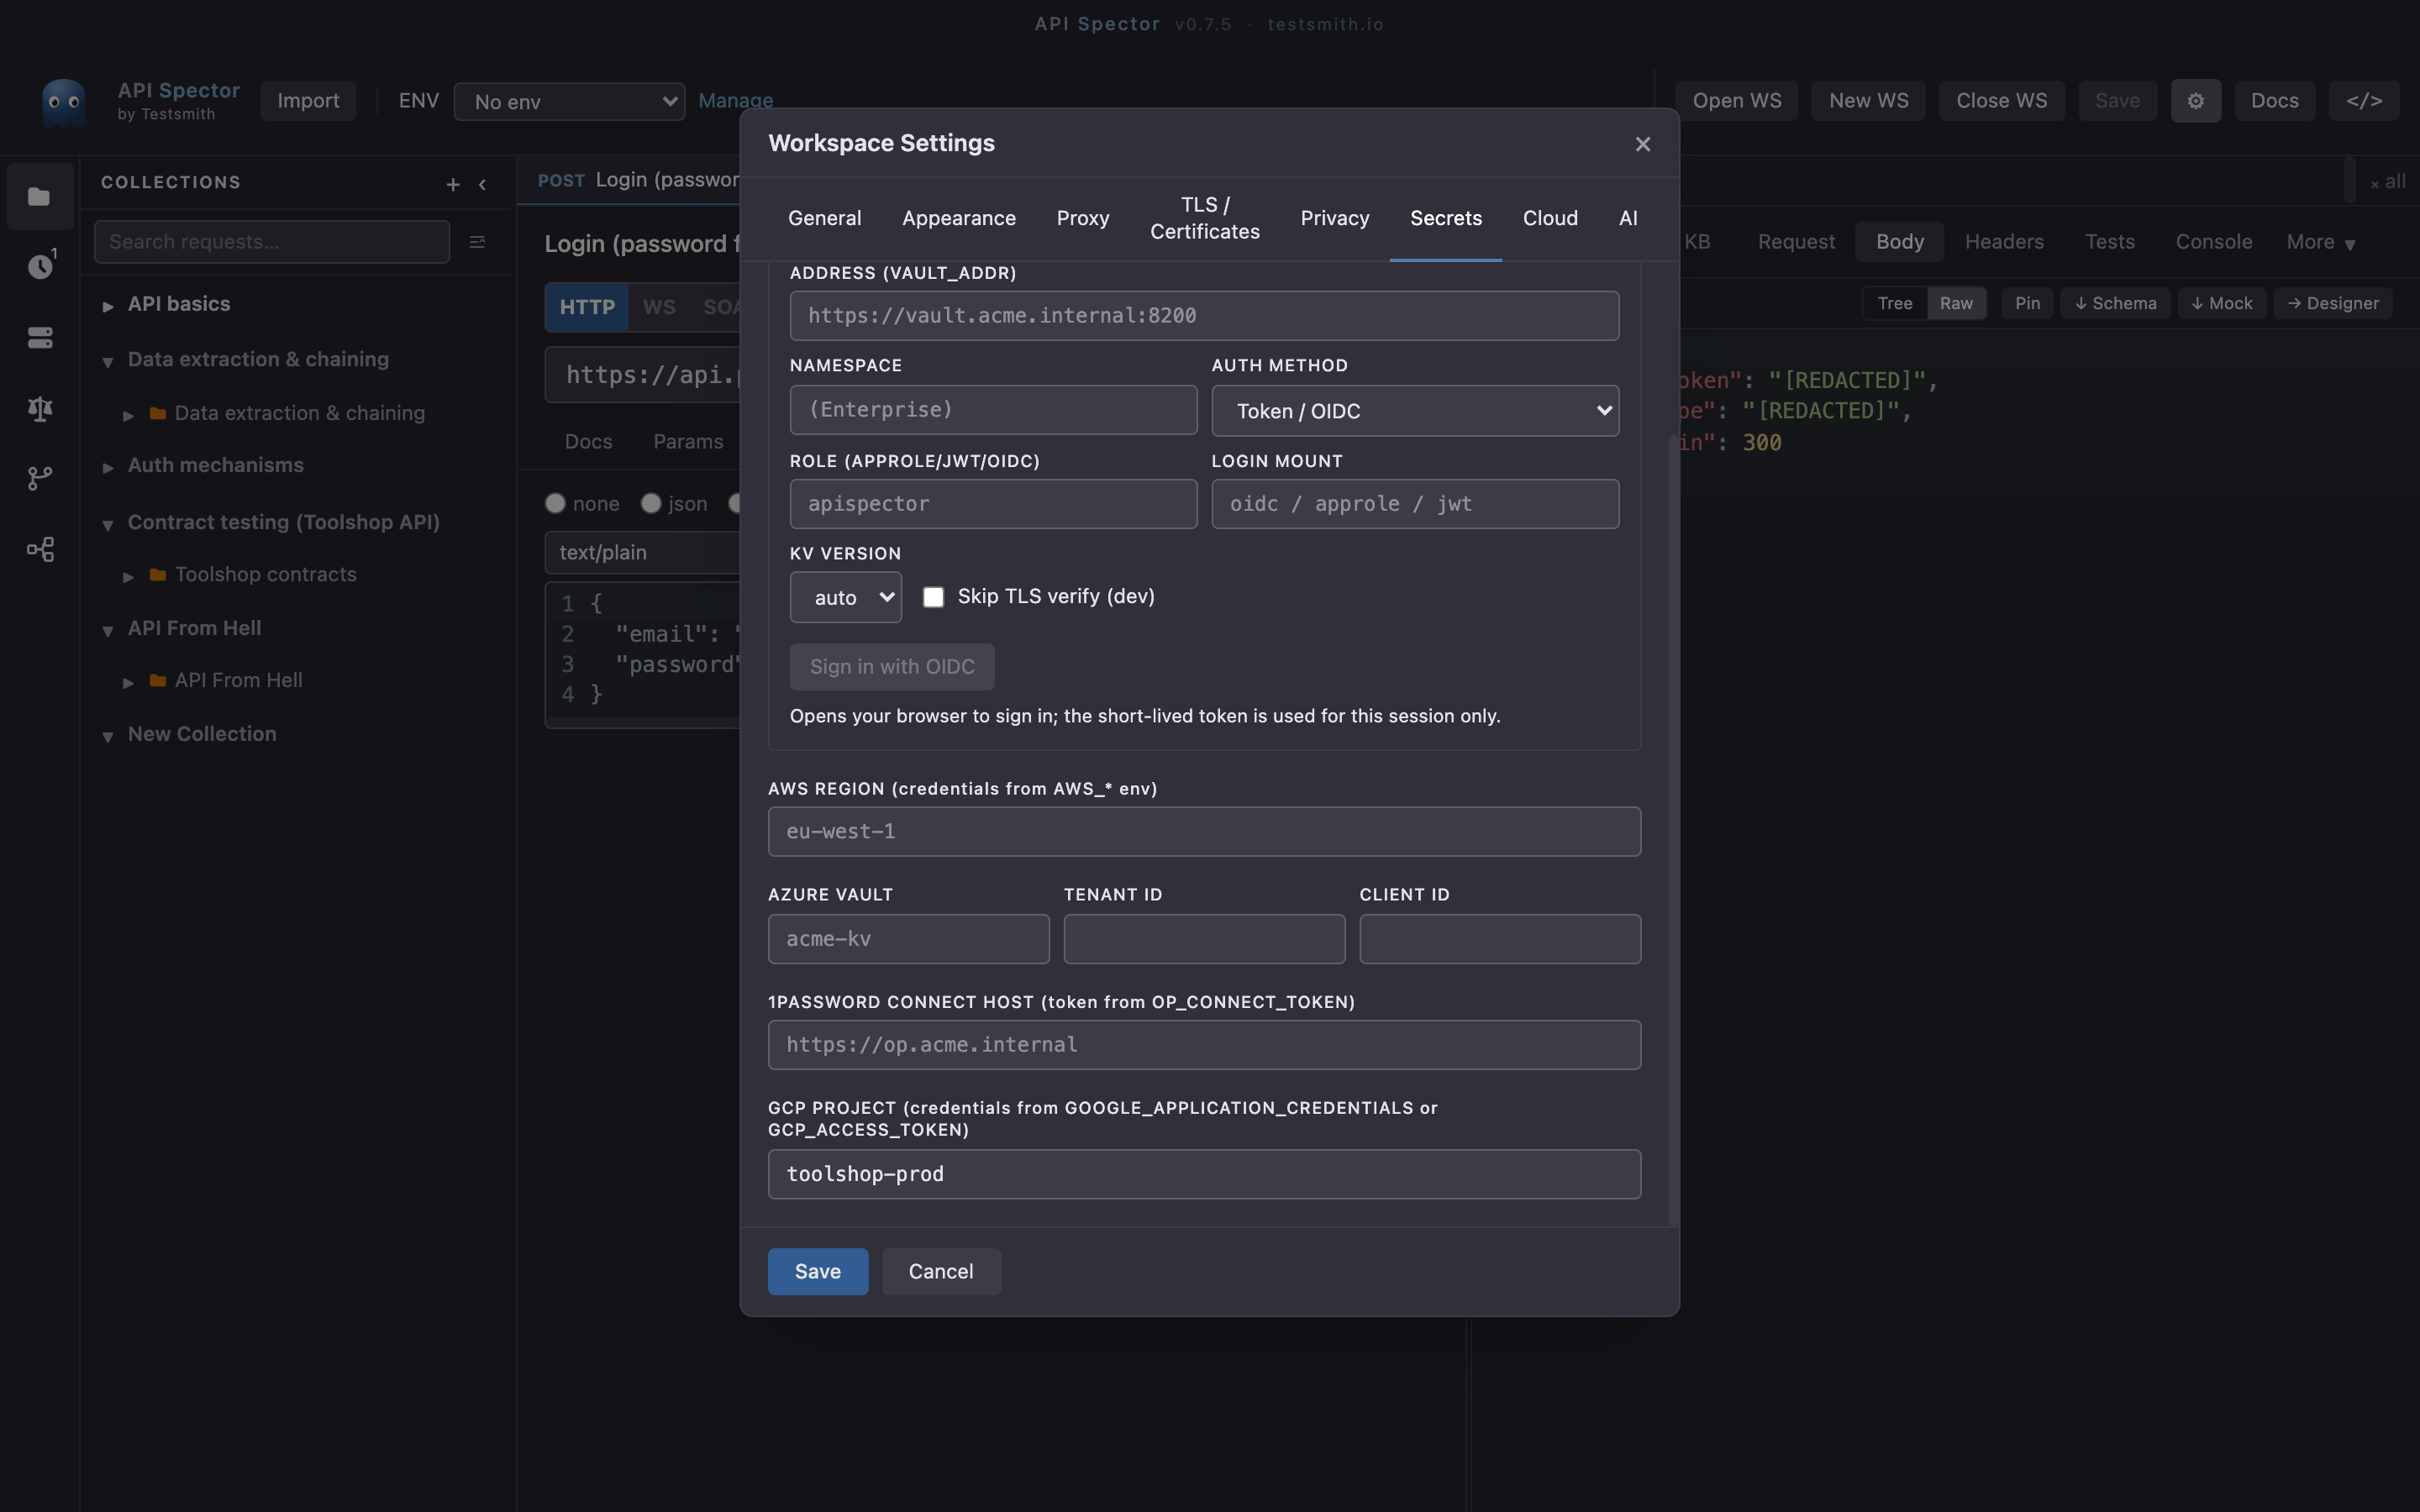Click the Close WS button

tap(2001, 101)
